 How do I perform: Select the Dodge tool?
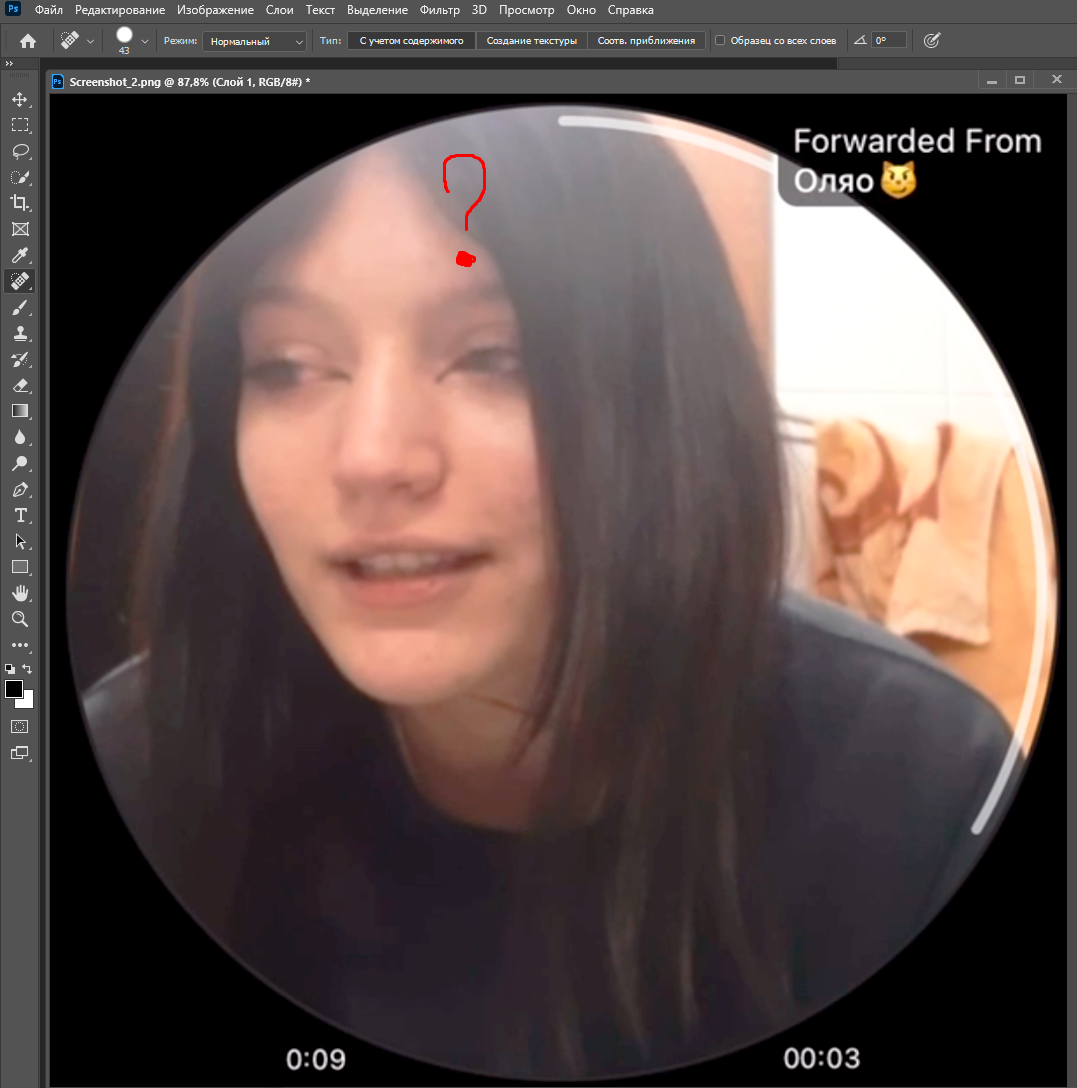pos(19,464)
